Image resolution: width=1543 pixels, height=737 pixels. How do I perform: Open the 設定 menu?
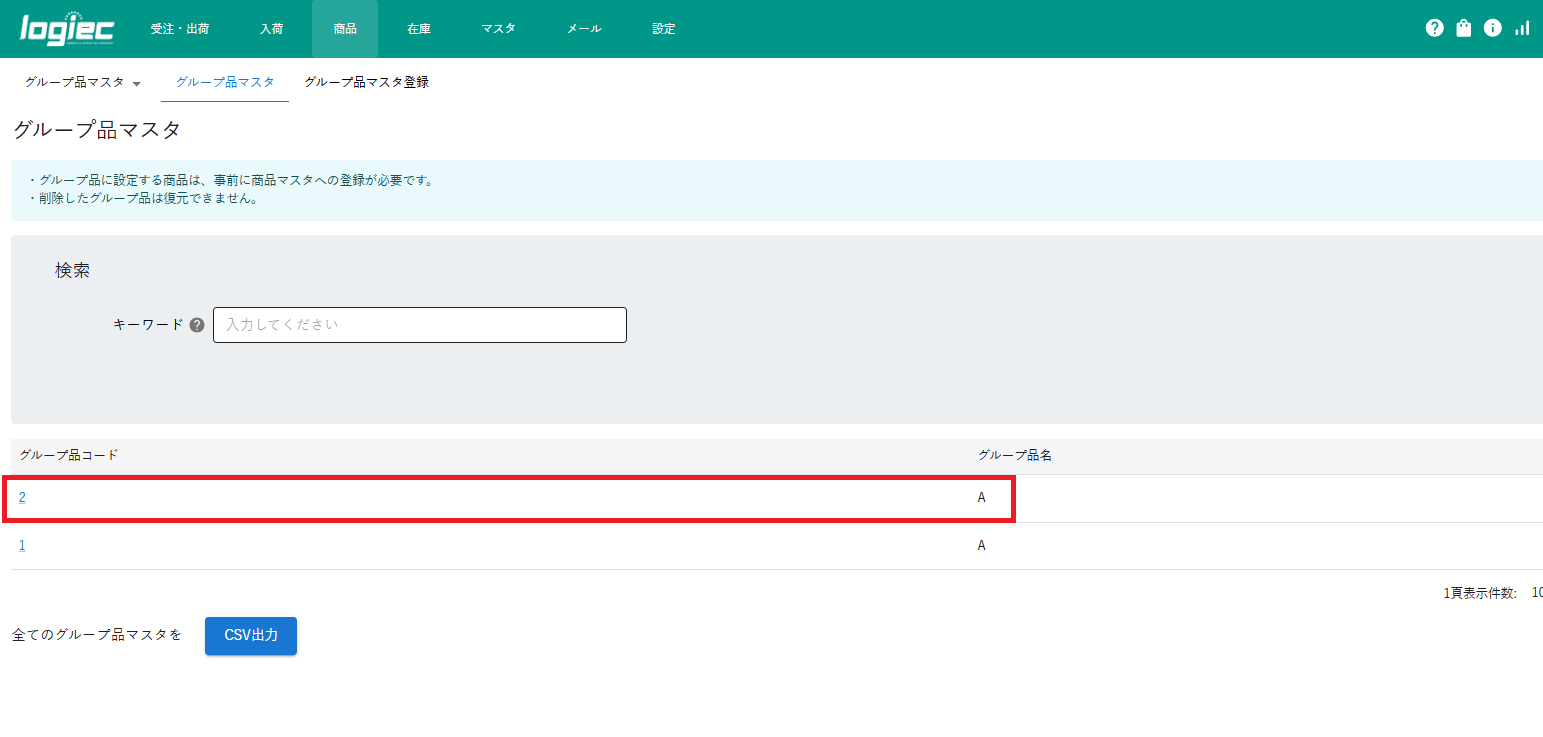coord(664,29)
